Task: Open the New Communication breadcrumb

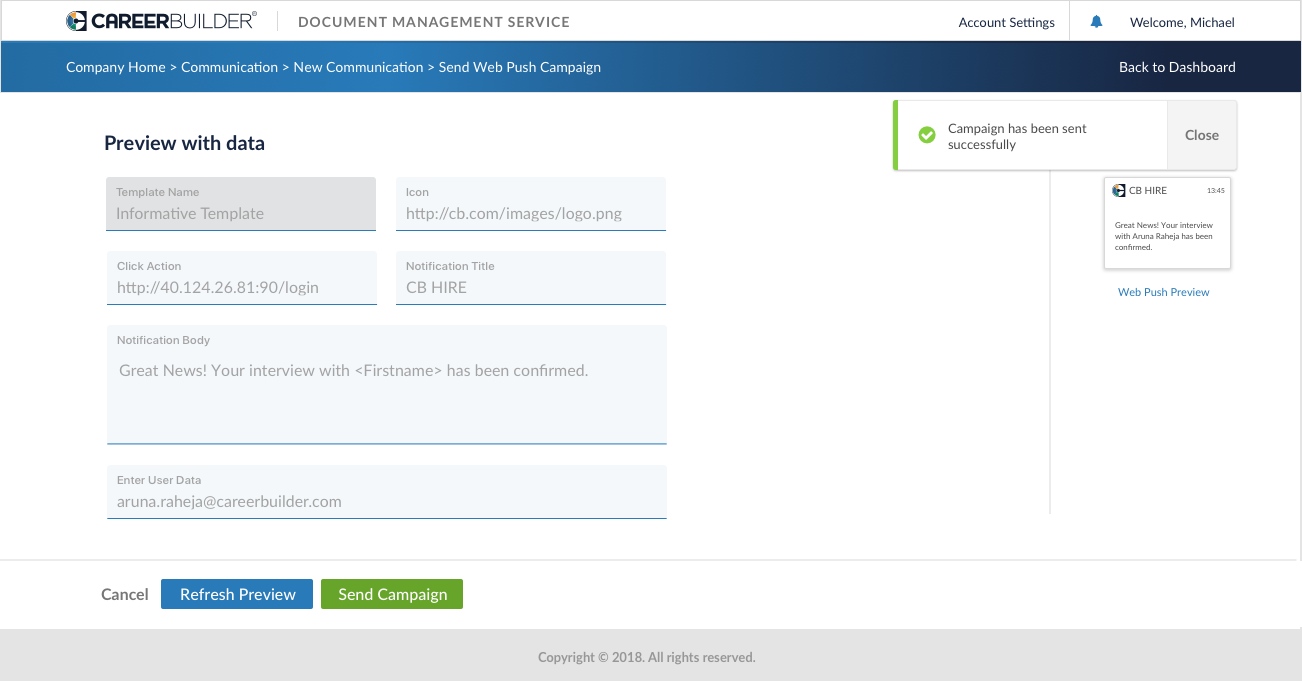Action: (358, 67)
